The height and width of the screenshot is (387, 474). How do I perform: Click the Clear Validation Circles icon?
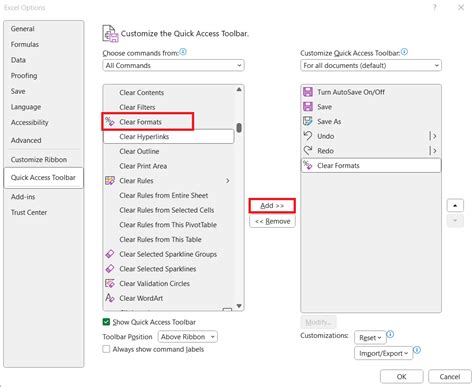click(x=110, y=283)
